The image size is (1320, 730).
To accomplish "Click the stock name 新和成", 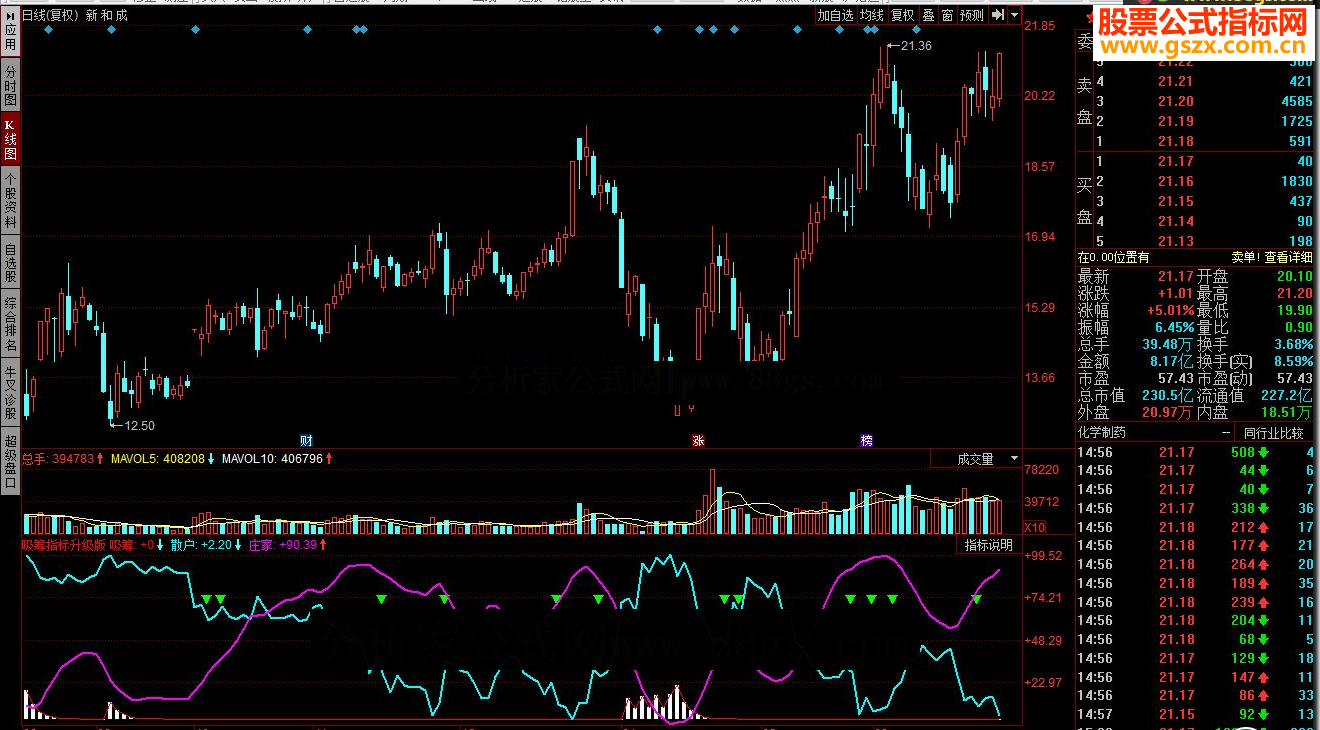I will 107,15.
